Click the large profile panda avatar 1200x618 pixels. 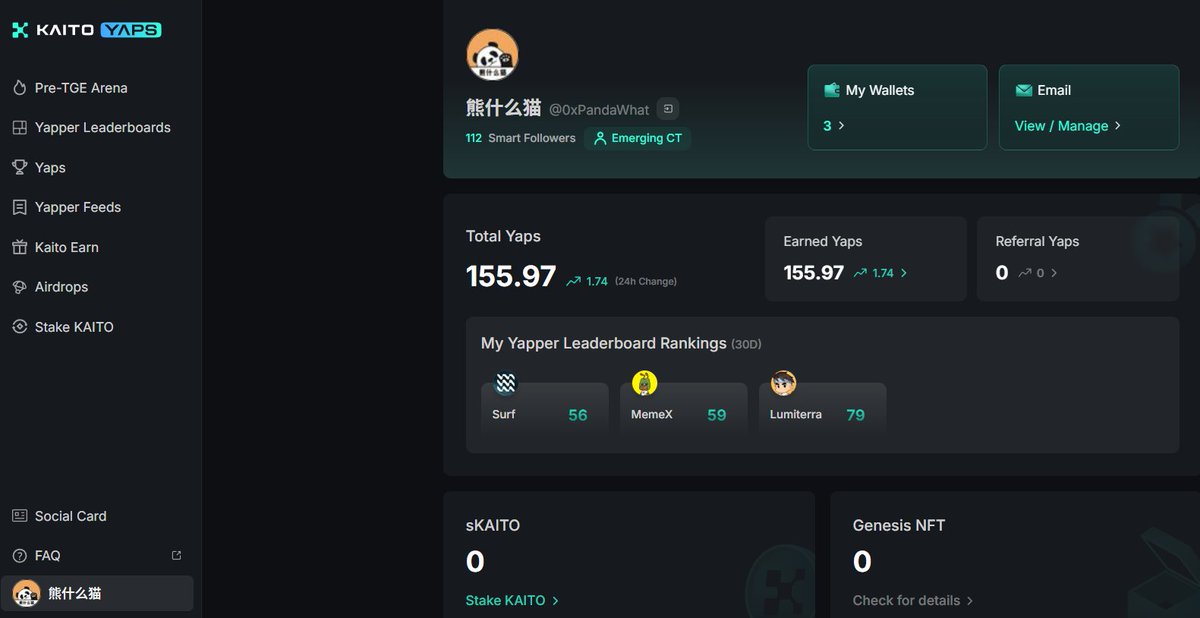click(x=492, y=55)
